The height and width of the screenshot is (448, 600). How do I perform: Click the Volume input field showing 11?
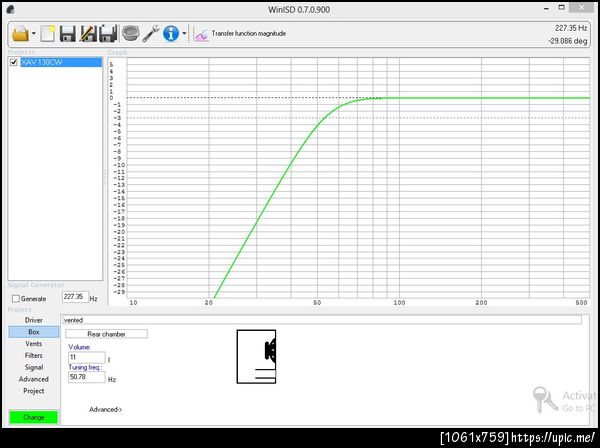pyautogui.click(x=86, y=357)
